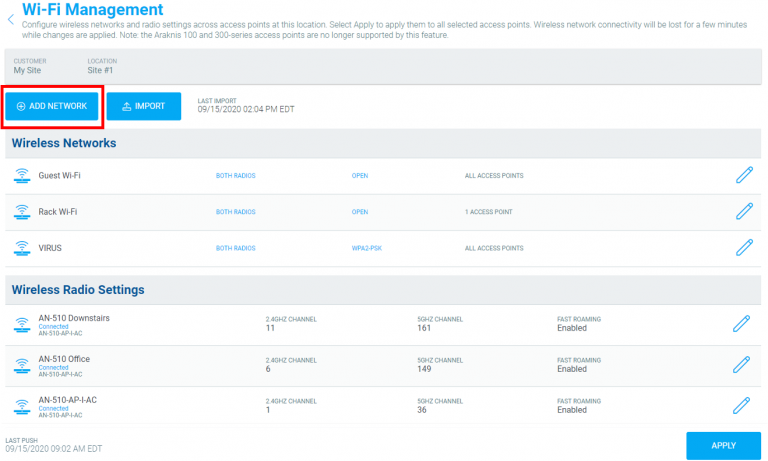Edit AN-510 Downstairs radio settings pencil
This screenshot has height=461, width=768.
(741, 324)
